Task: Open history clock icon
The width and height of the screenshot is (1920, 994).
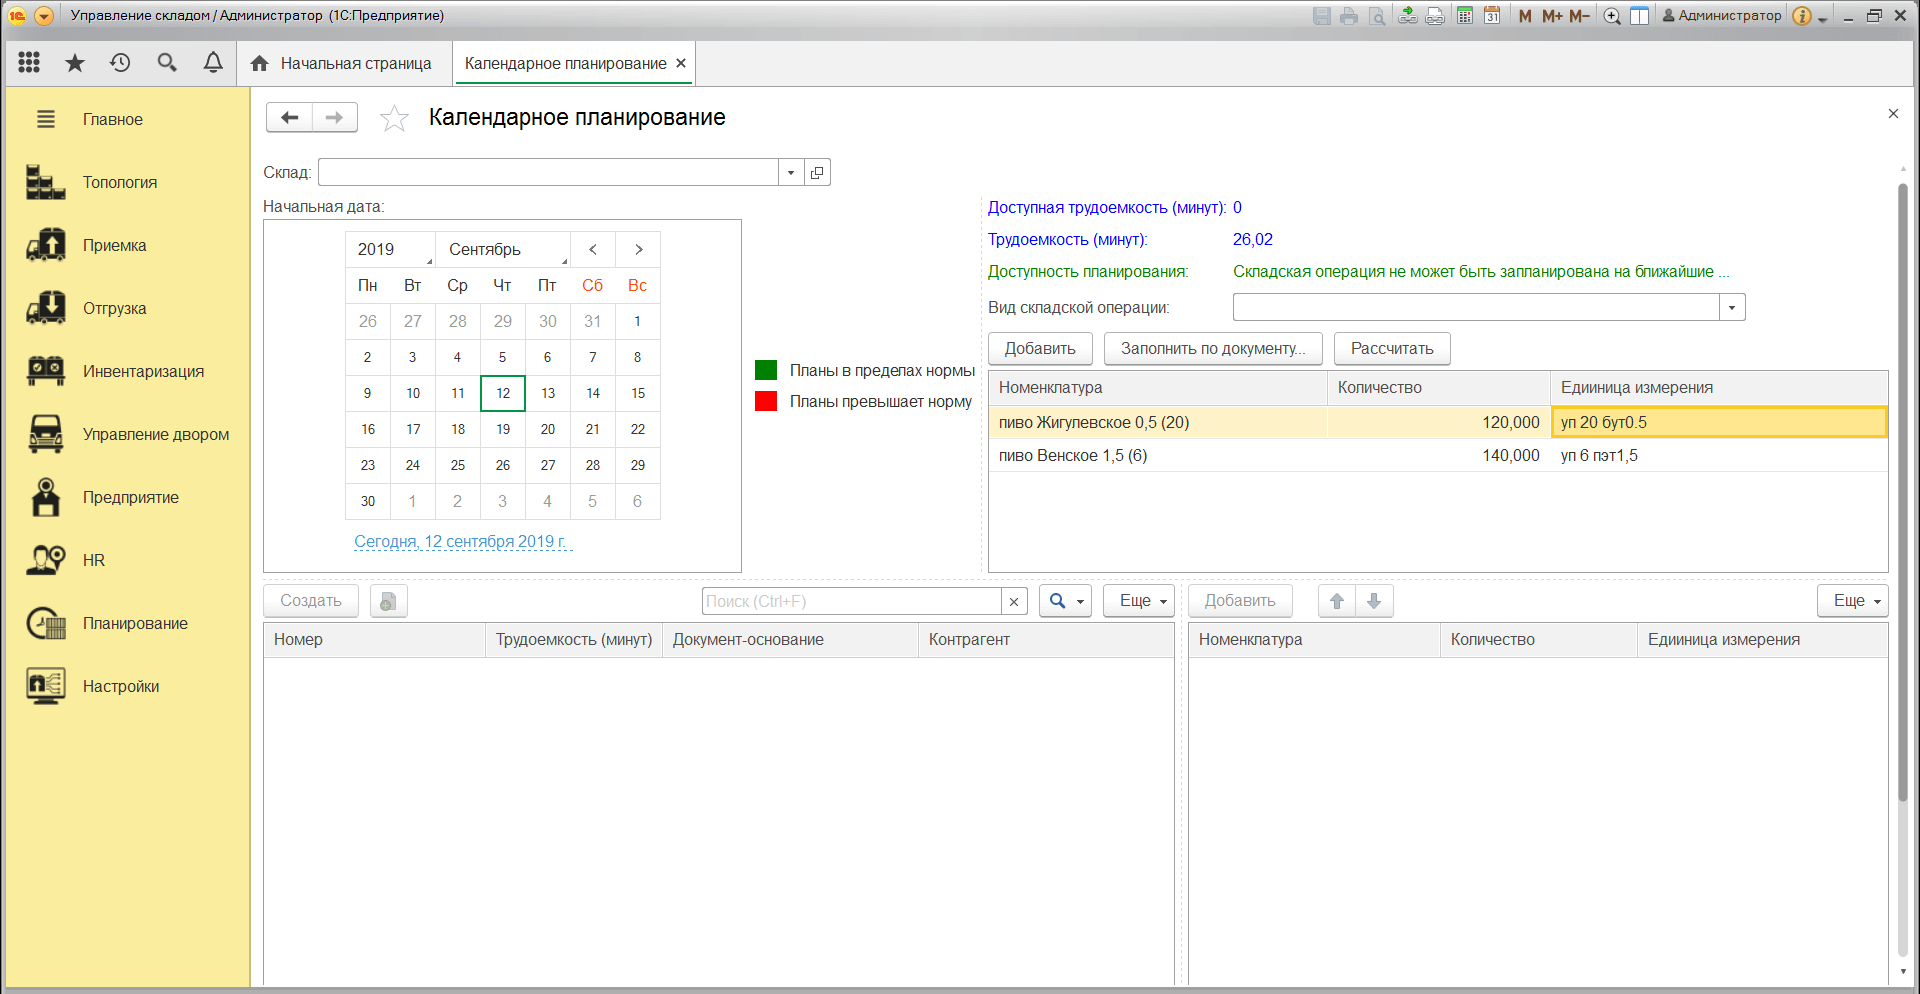Action: pyautogui.click(x=120, y=63)
